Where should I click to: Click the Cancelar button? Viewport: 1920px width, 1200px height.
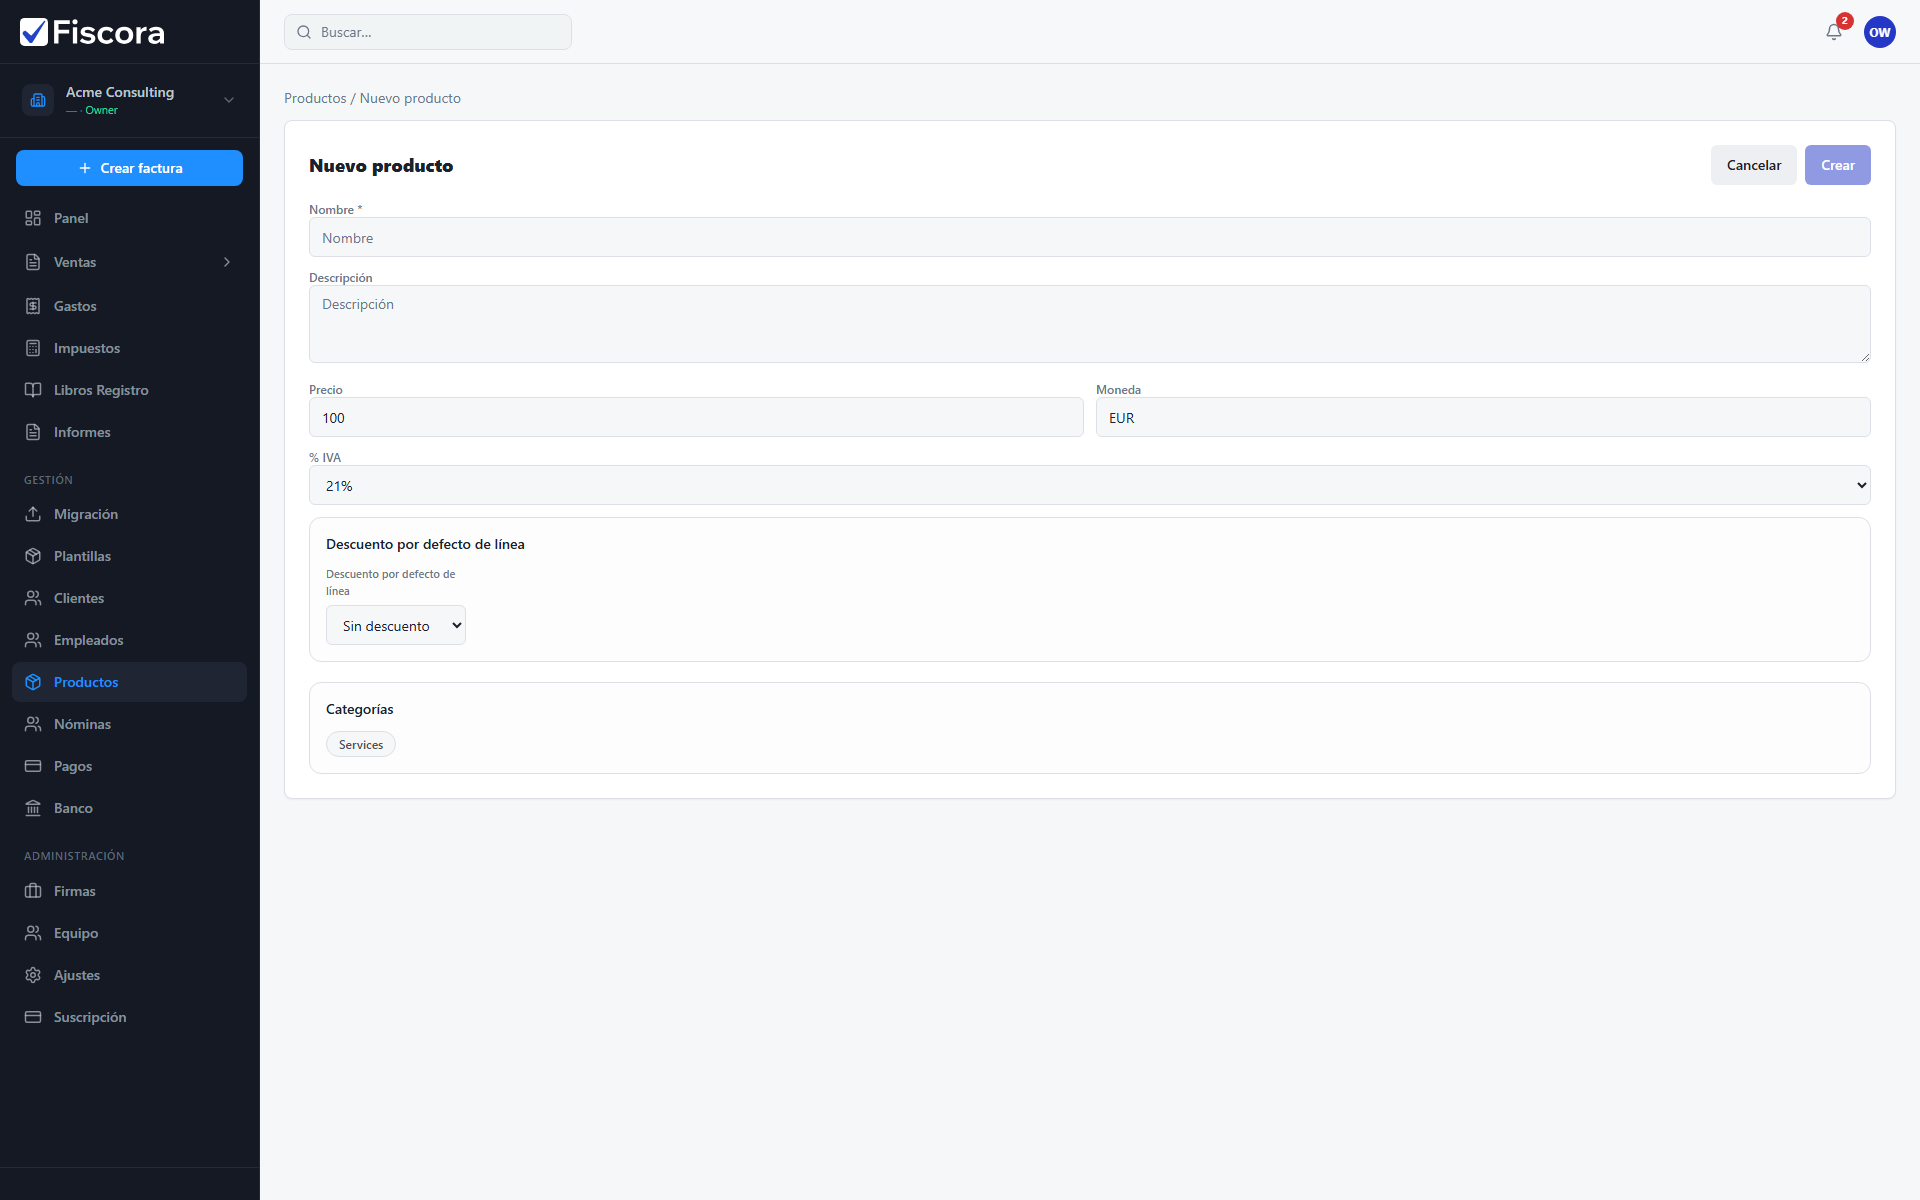pyautogui.click(x=1753, y=165)
